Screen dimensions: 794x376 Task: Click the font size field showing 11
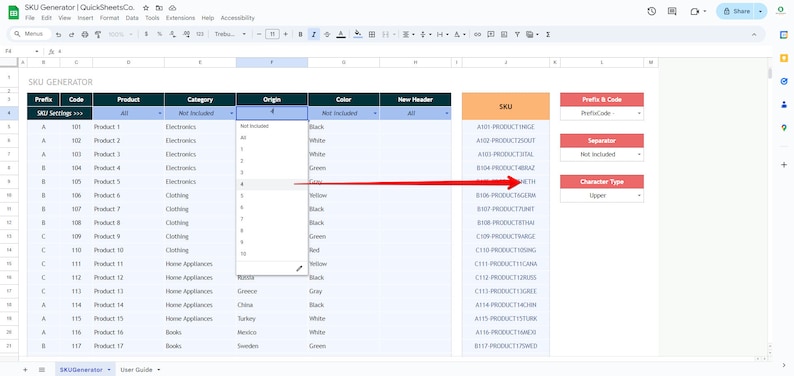click(272, 34)
